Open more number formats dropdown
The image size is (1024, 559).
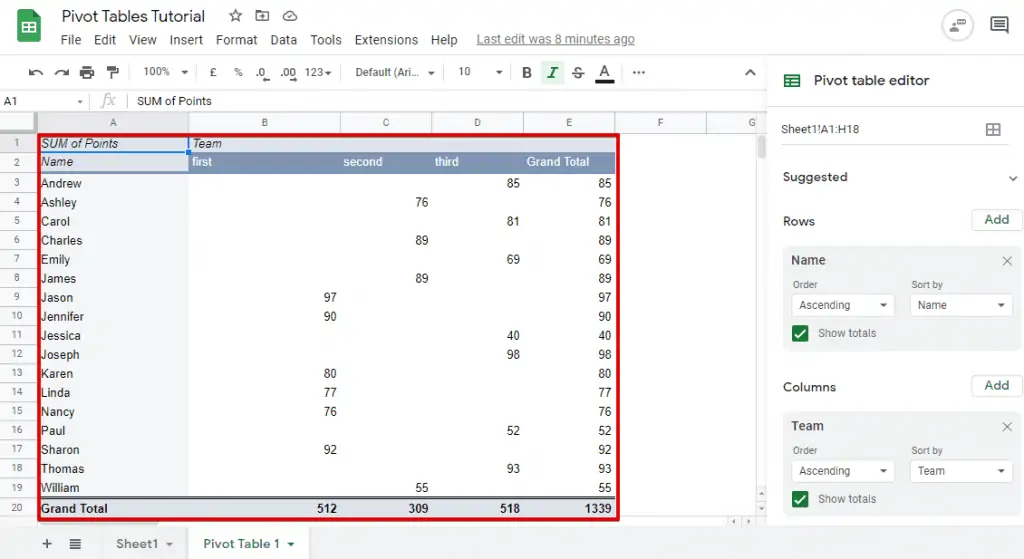[318, 72]
